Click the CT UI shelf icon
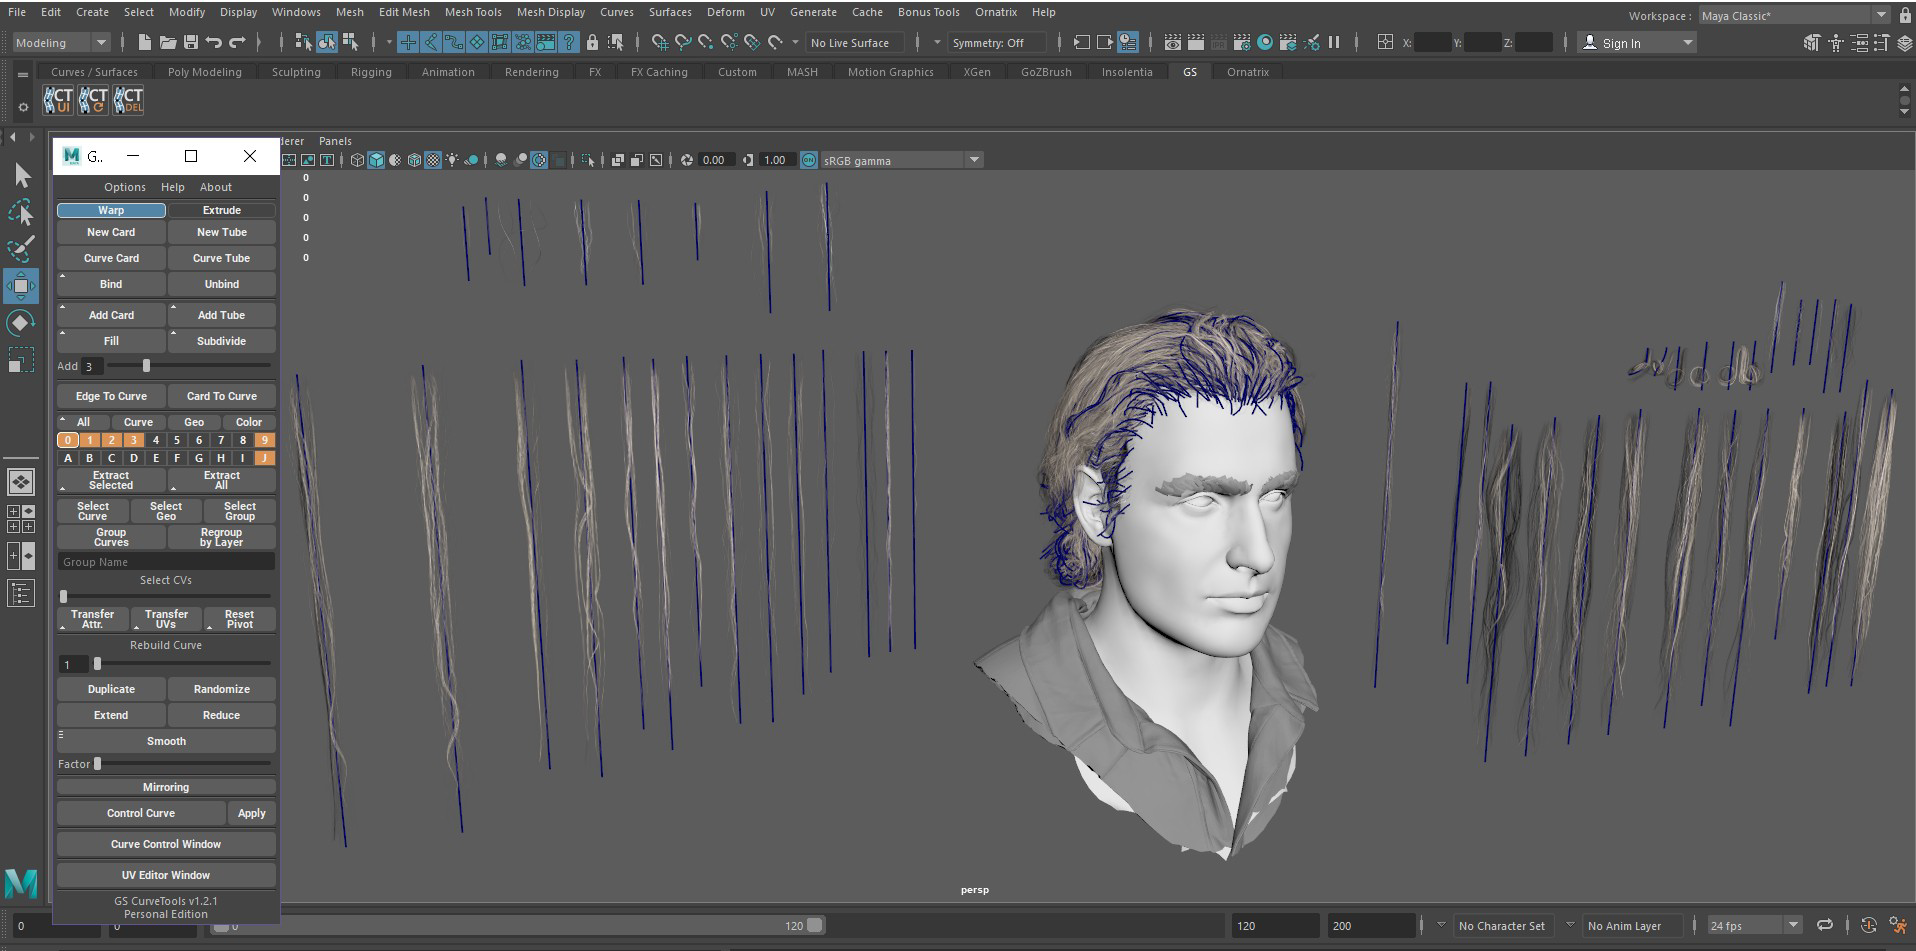 (58, 100)
